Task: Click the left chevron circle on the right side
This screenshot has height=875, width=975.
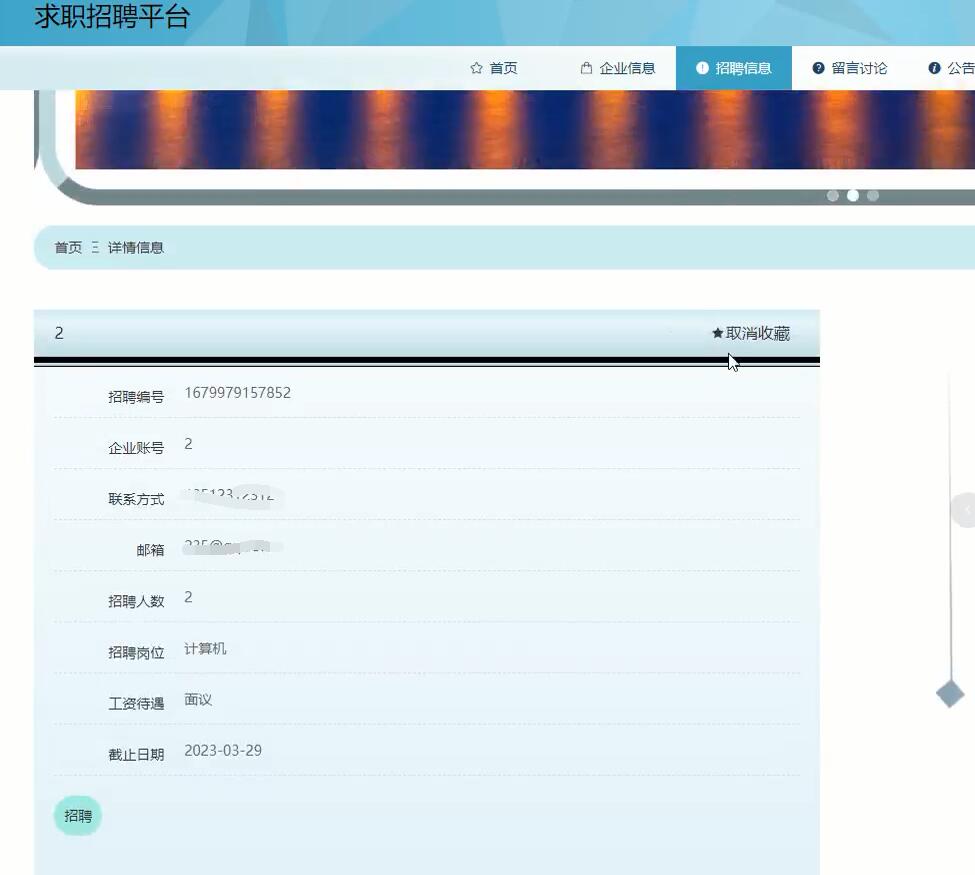Action: coord(966,510)
